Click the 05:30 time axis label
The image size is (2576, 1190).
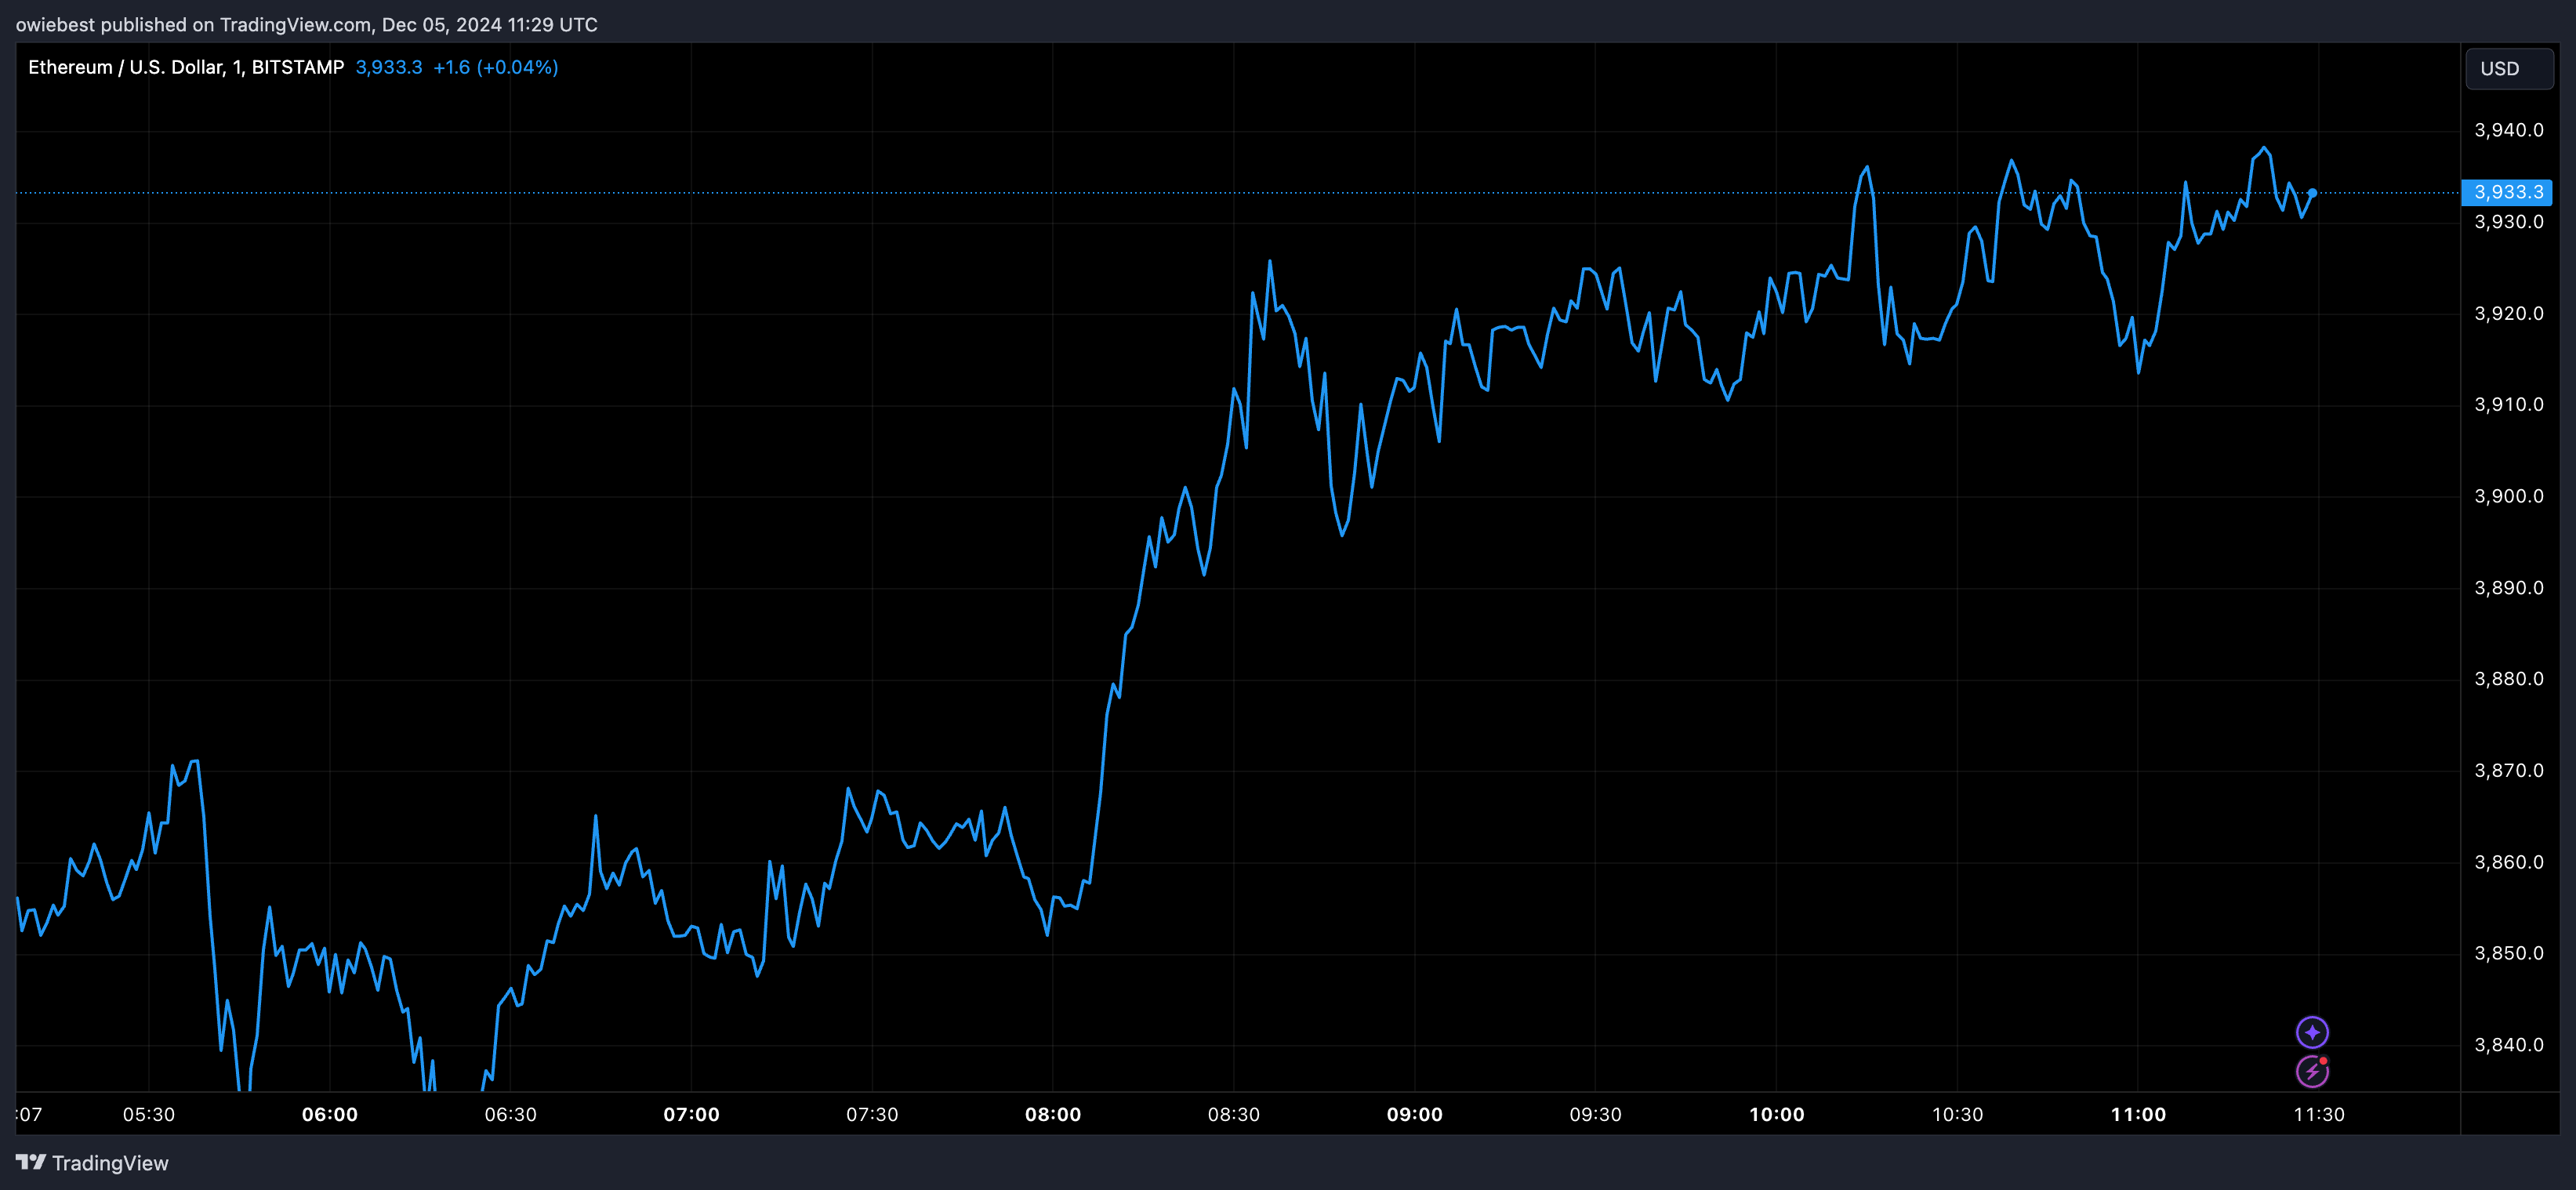149,1115
